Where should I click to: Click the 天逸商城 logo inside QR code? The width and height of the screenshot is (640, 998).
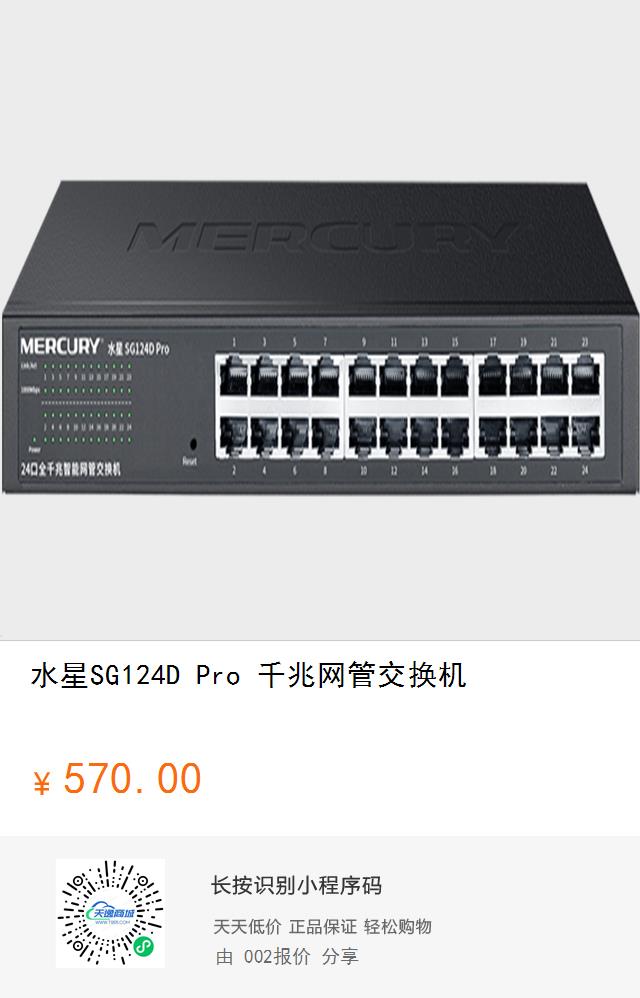coord(110,914)
